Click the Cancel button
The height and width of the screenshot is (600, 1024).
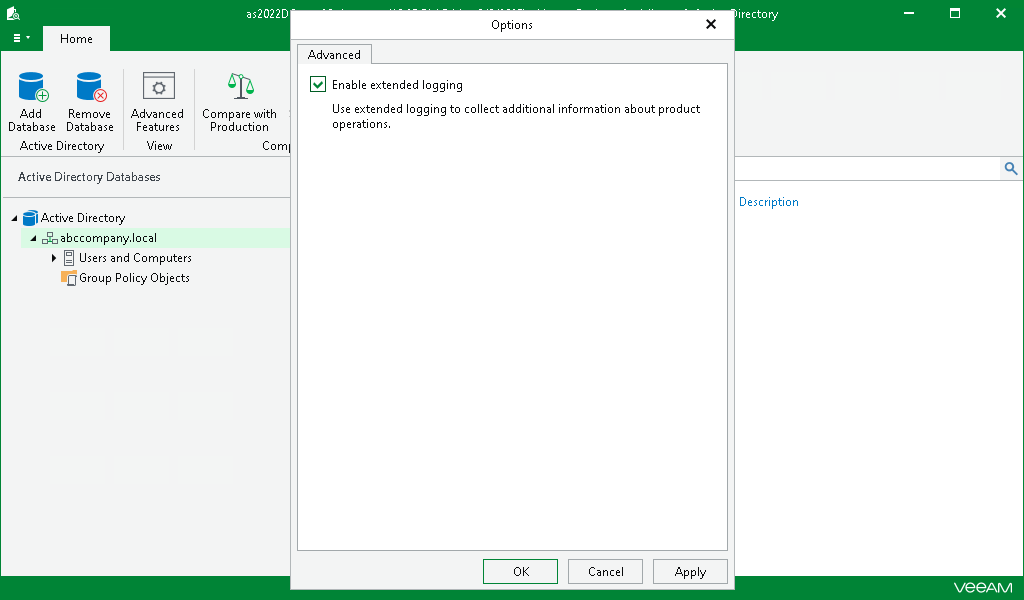tap(605, 571)
